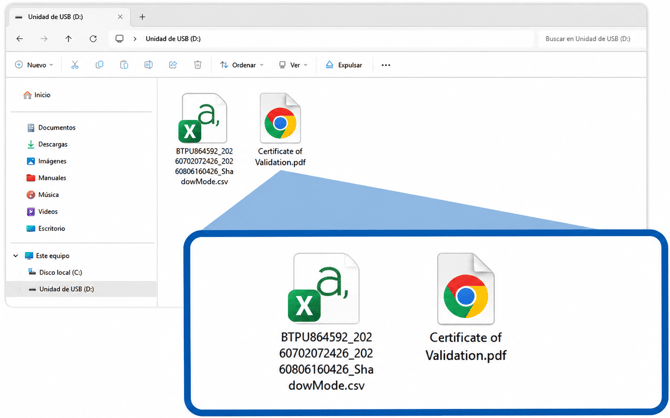Click the BTPU864592 csv file name in the folder
Viewport: 670px width, 418px height.
tap(204, 166)
